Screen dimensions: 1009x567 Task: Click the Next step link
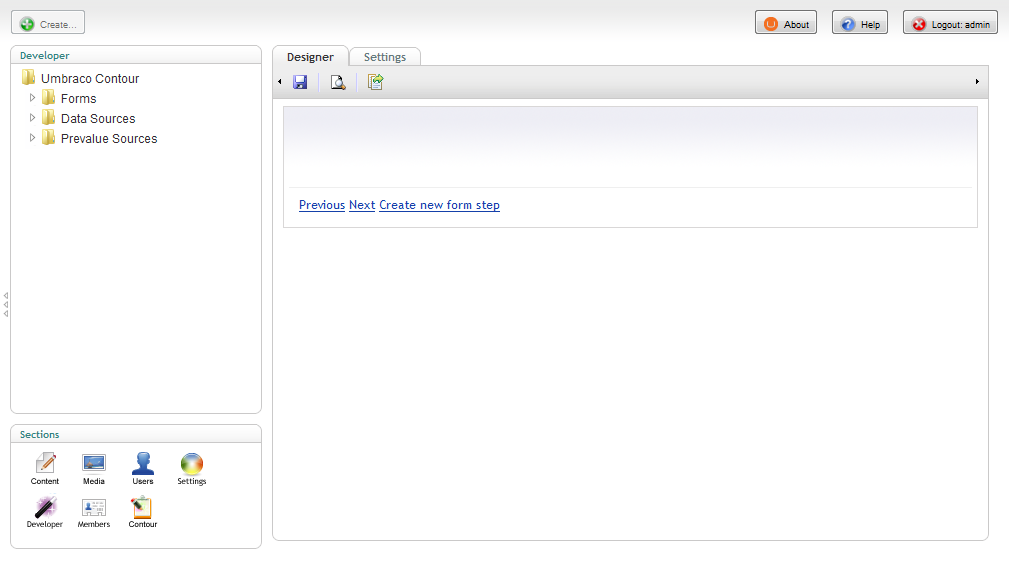[362, 205]
